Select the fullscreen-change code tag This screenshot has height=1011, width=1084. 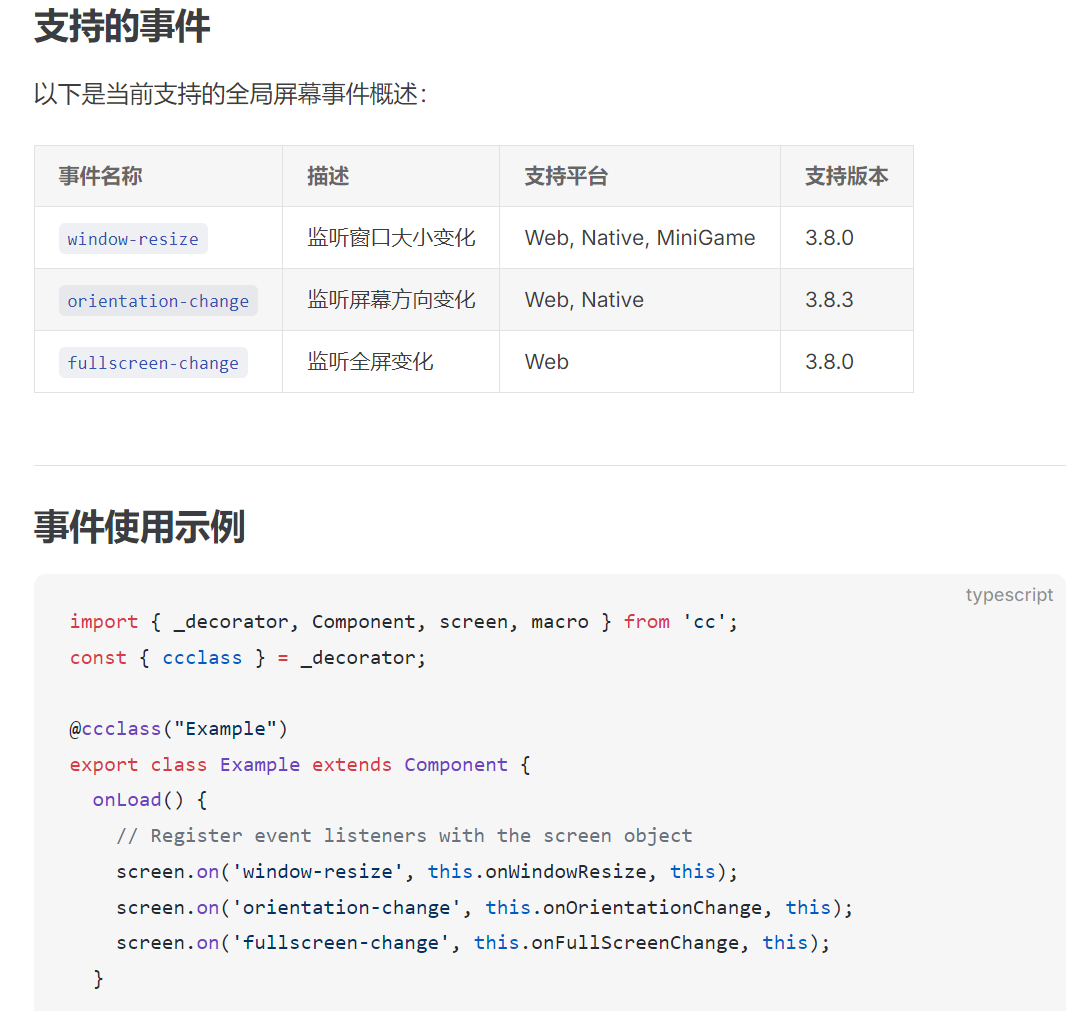pos(153,363)
